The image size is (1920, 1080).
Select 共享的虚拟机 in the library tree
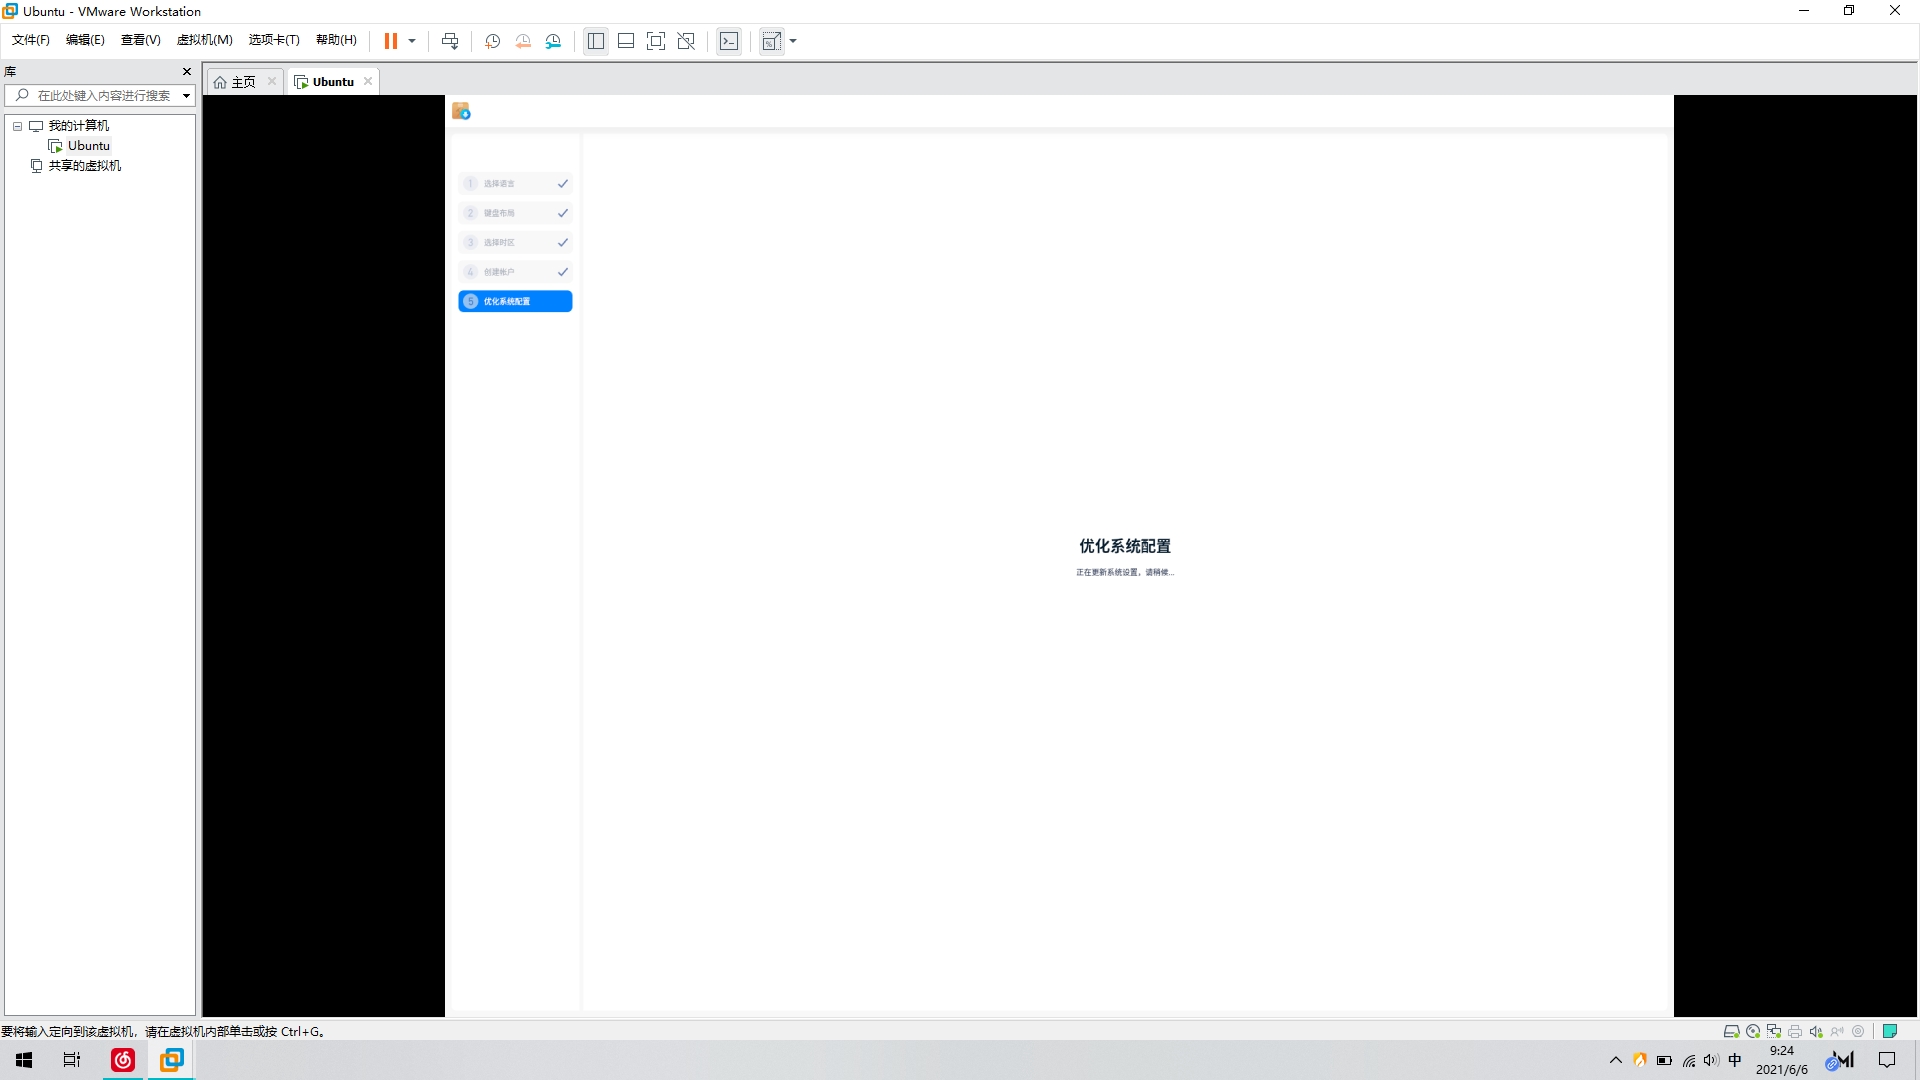point(84,166)
